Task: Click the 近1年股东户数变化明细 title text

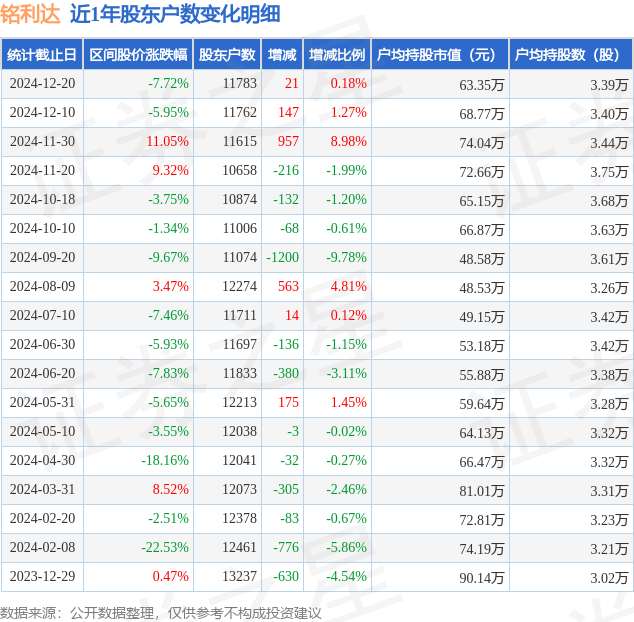Action: click(x=175, y=14)
